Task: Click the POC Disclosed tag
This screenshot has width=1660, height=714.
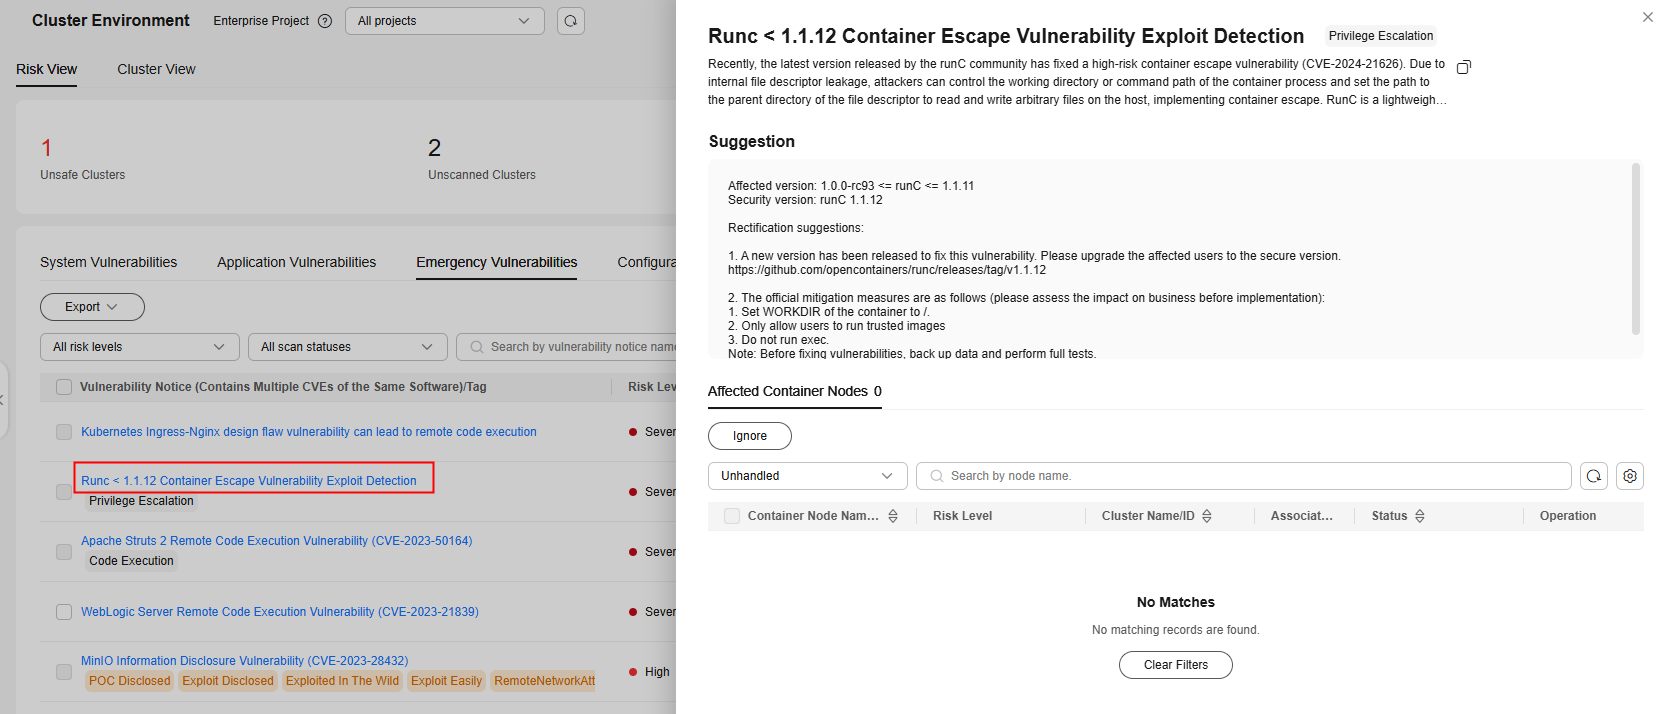Action: pos(130,681)
